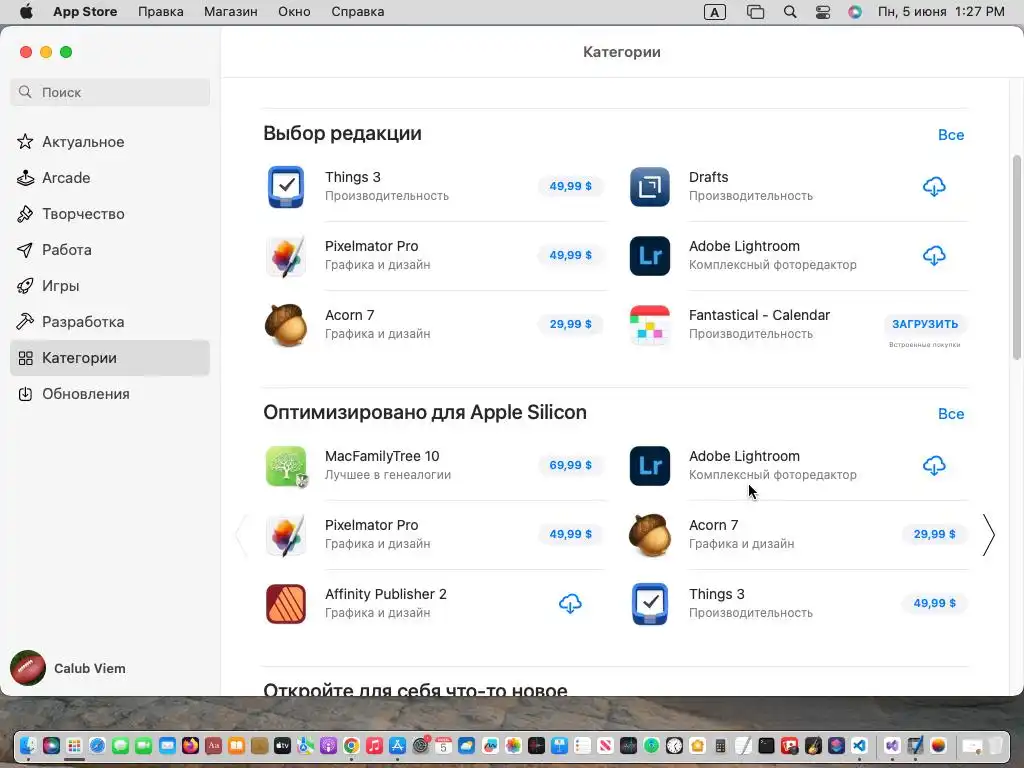Image resolution: width=1024 pixels, height=768 pixels.
Task: Open Affinity Publisher 2 app title
Action: click(385, 594)
